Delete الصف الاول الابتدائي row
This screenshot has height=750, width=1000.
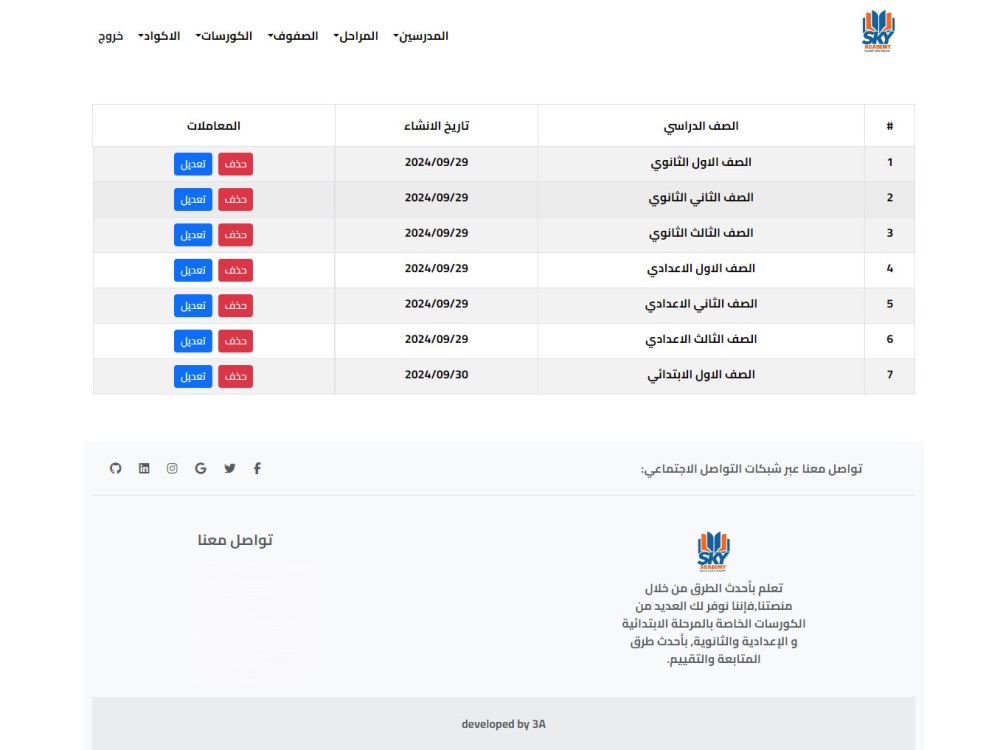pyautogui.click(x=235, y=376)
